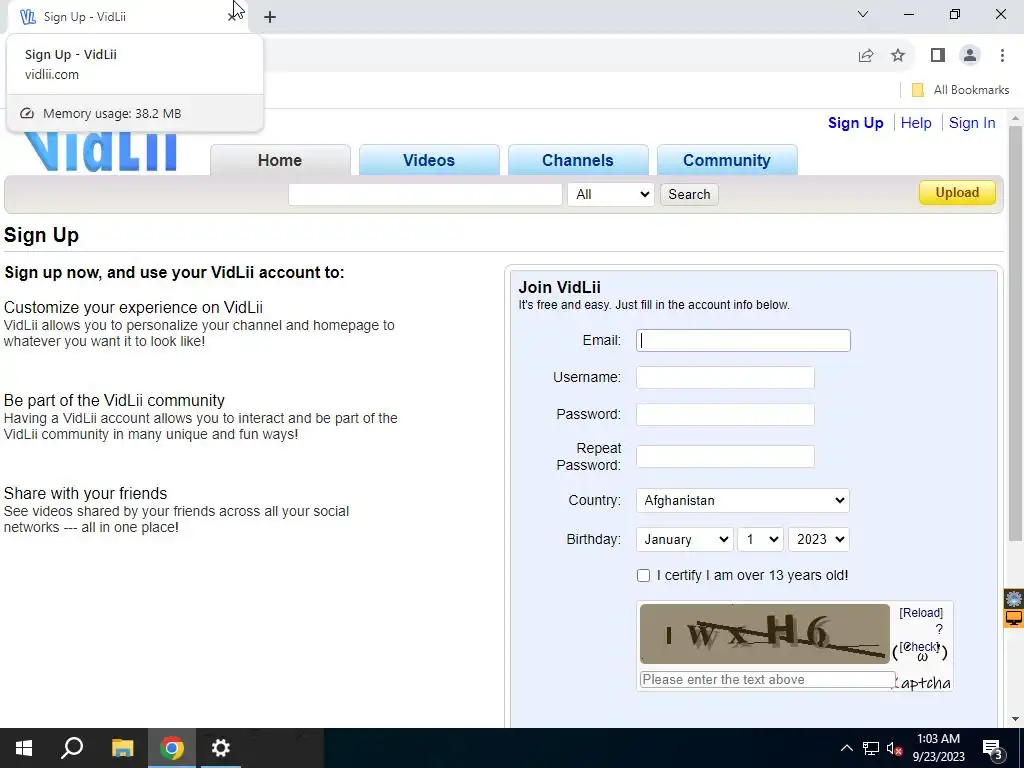
Task: Click the Sign Up link at top
Action: (x=856, y=123)
